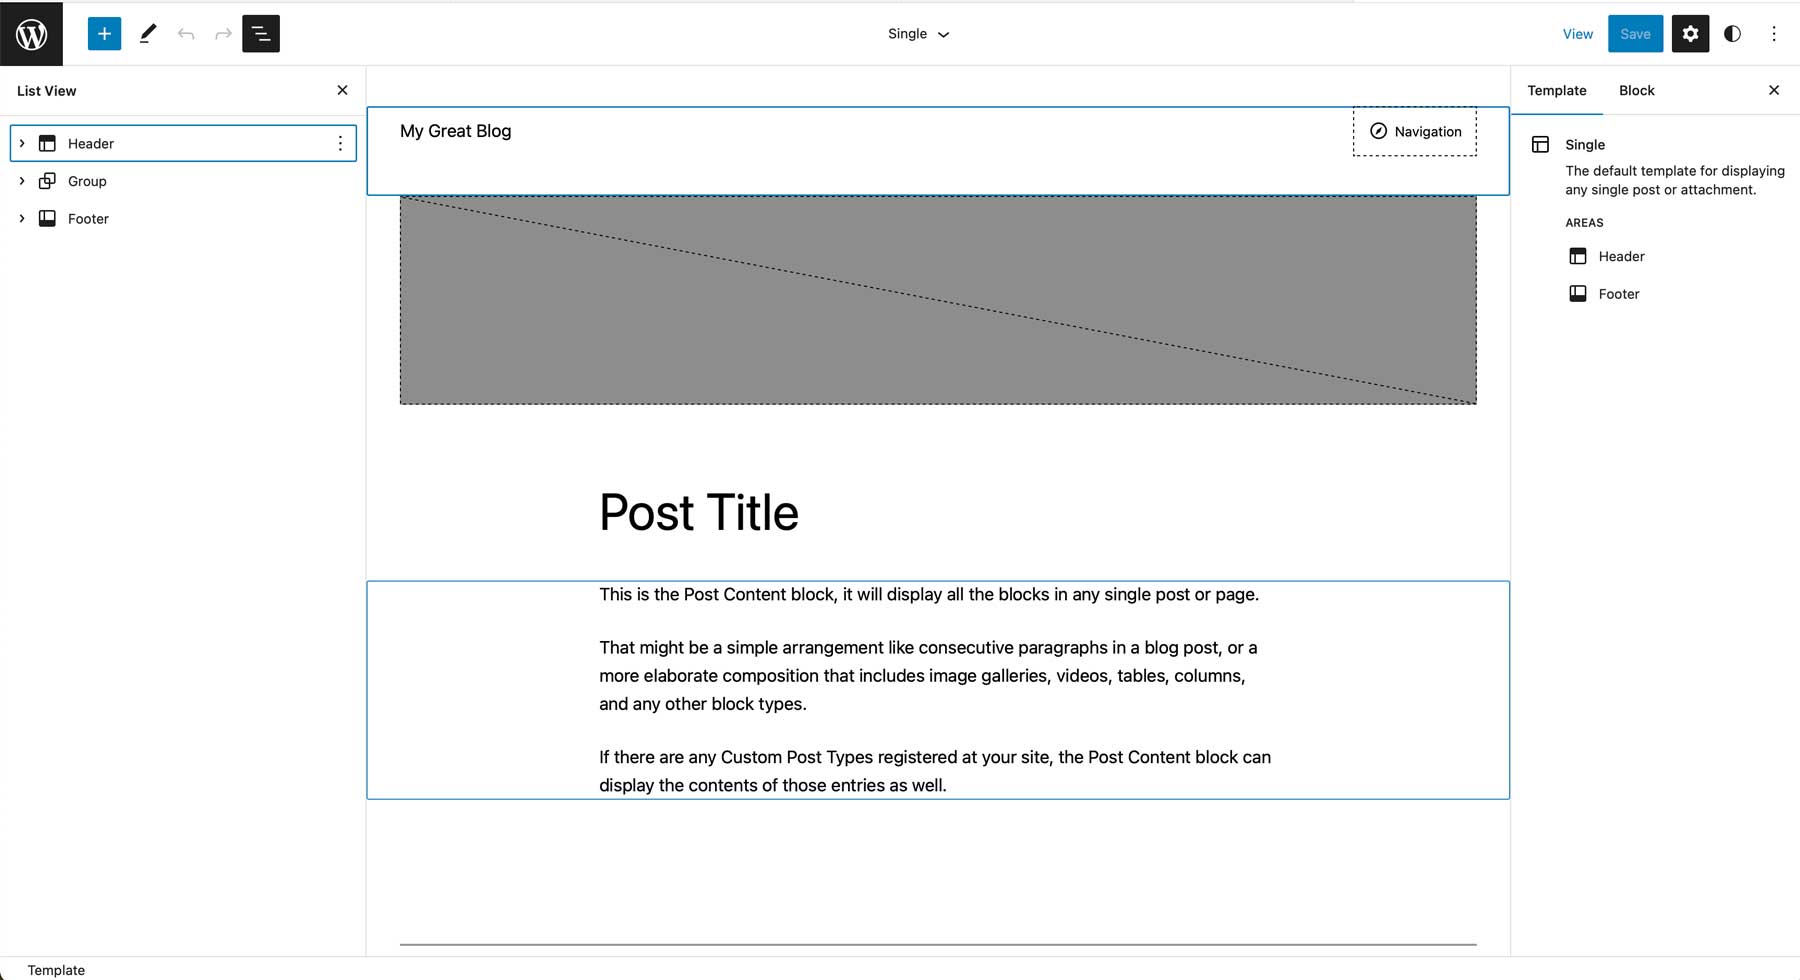The image size is (1800, 980).
Task: Select the Template tab
Action: pos(1556,90)
